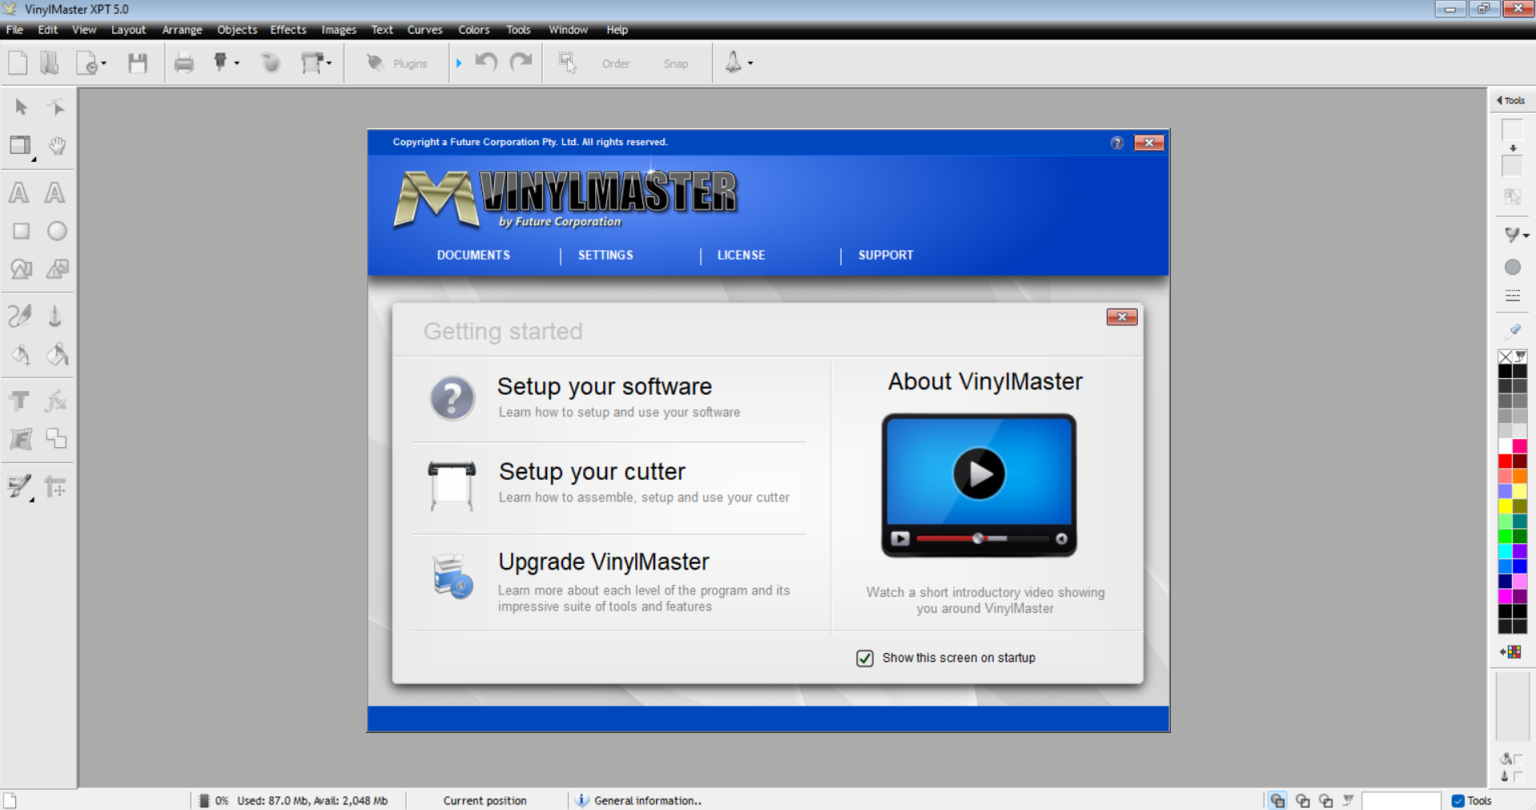Open the File menu
The height and width of the screenshot is (810, 1536).
tap(15, 30)
